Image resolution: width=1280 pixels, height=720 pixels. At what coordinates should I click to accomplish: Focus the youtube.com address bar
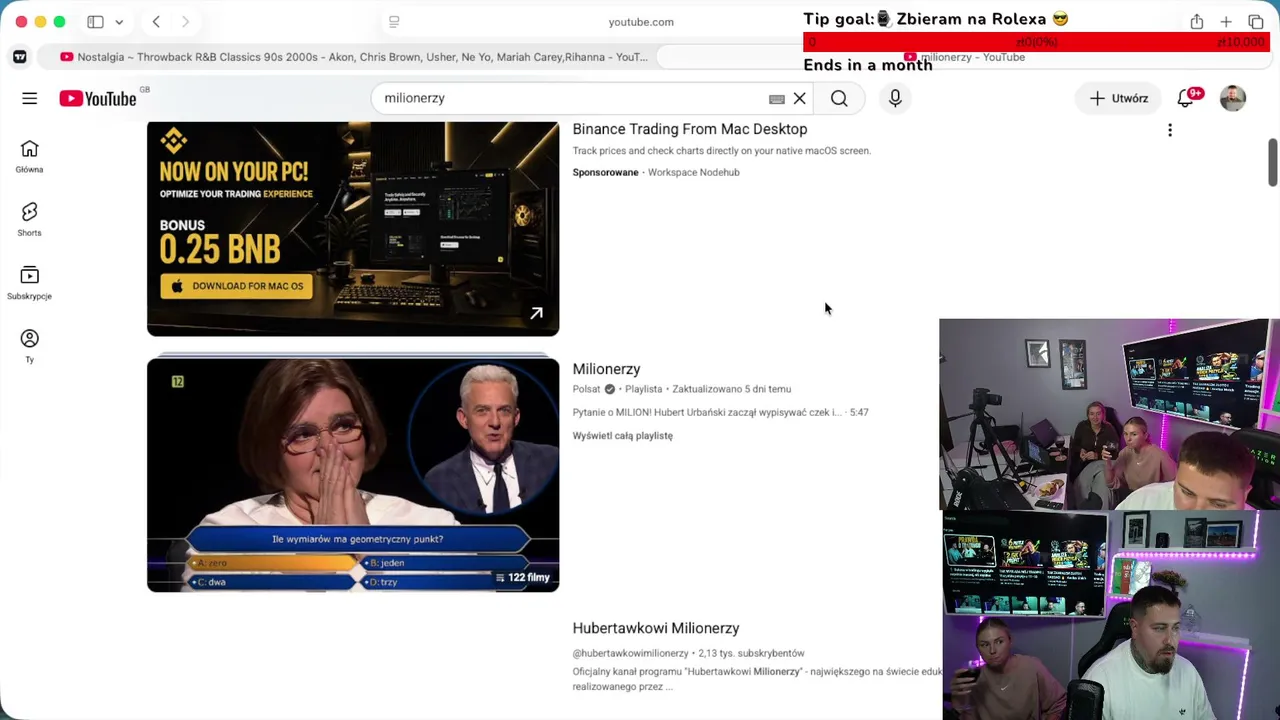(x=641, y=22)
